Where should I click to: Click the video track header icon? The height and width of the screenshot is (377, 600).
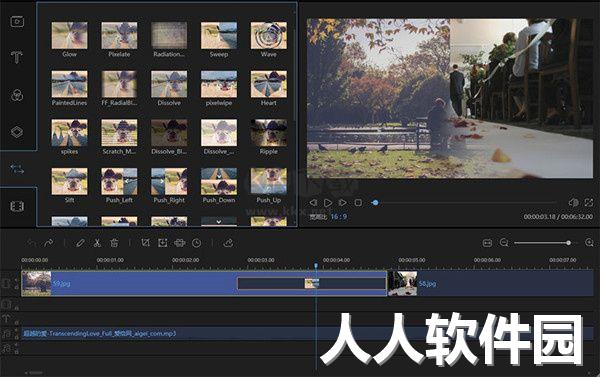tap(7, 283)
